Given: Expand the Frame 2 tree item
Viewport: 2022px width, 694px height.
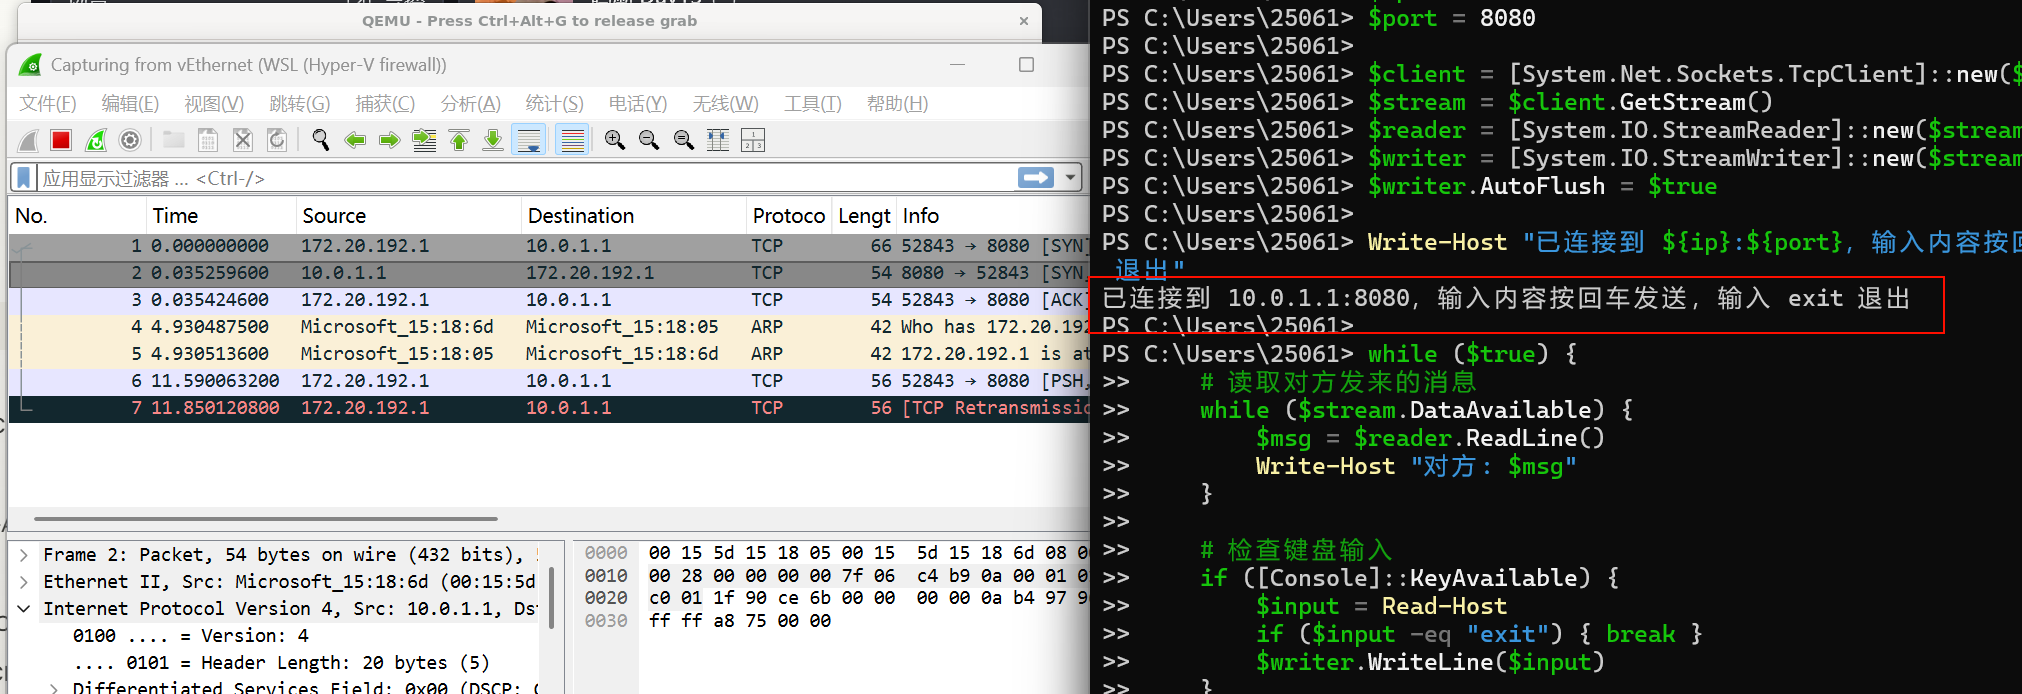Looking at the screenshot, I should pos(24,555).
